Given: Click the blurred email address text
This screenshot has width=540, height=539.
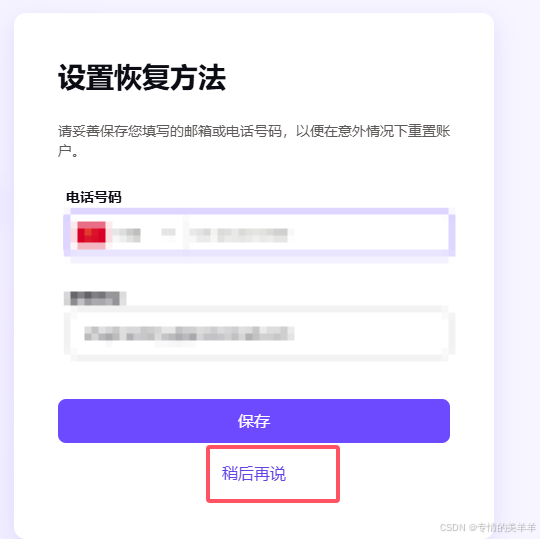Looking at the screenshot, I should 189,333.
